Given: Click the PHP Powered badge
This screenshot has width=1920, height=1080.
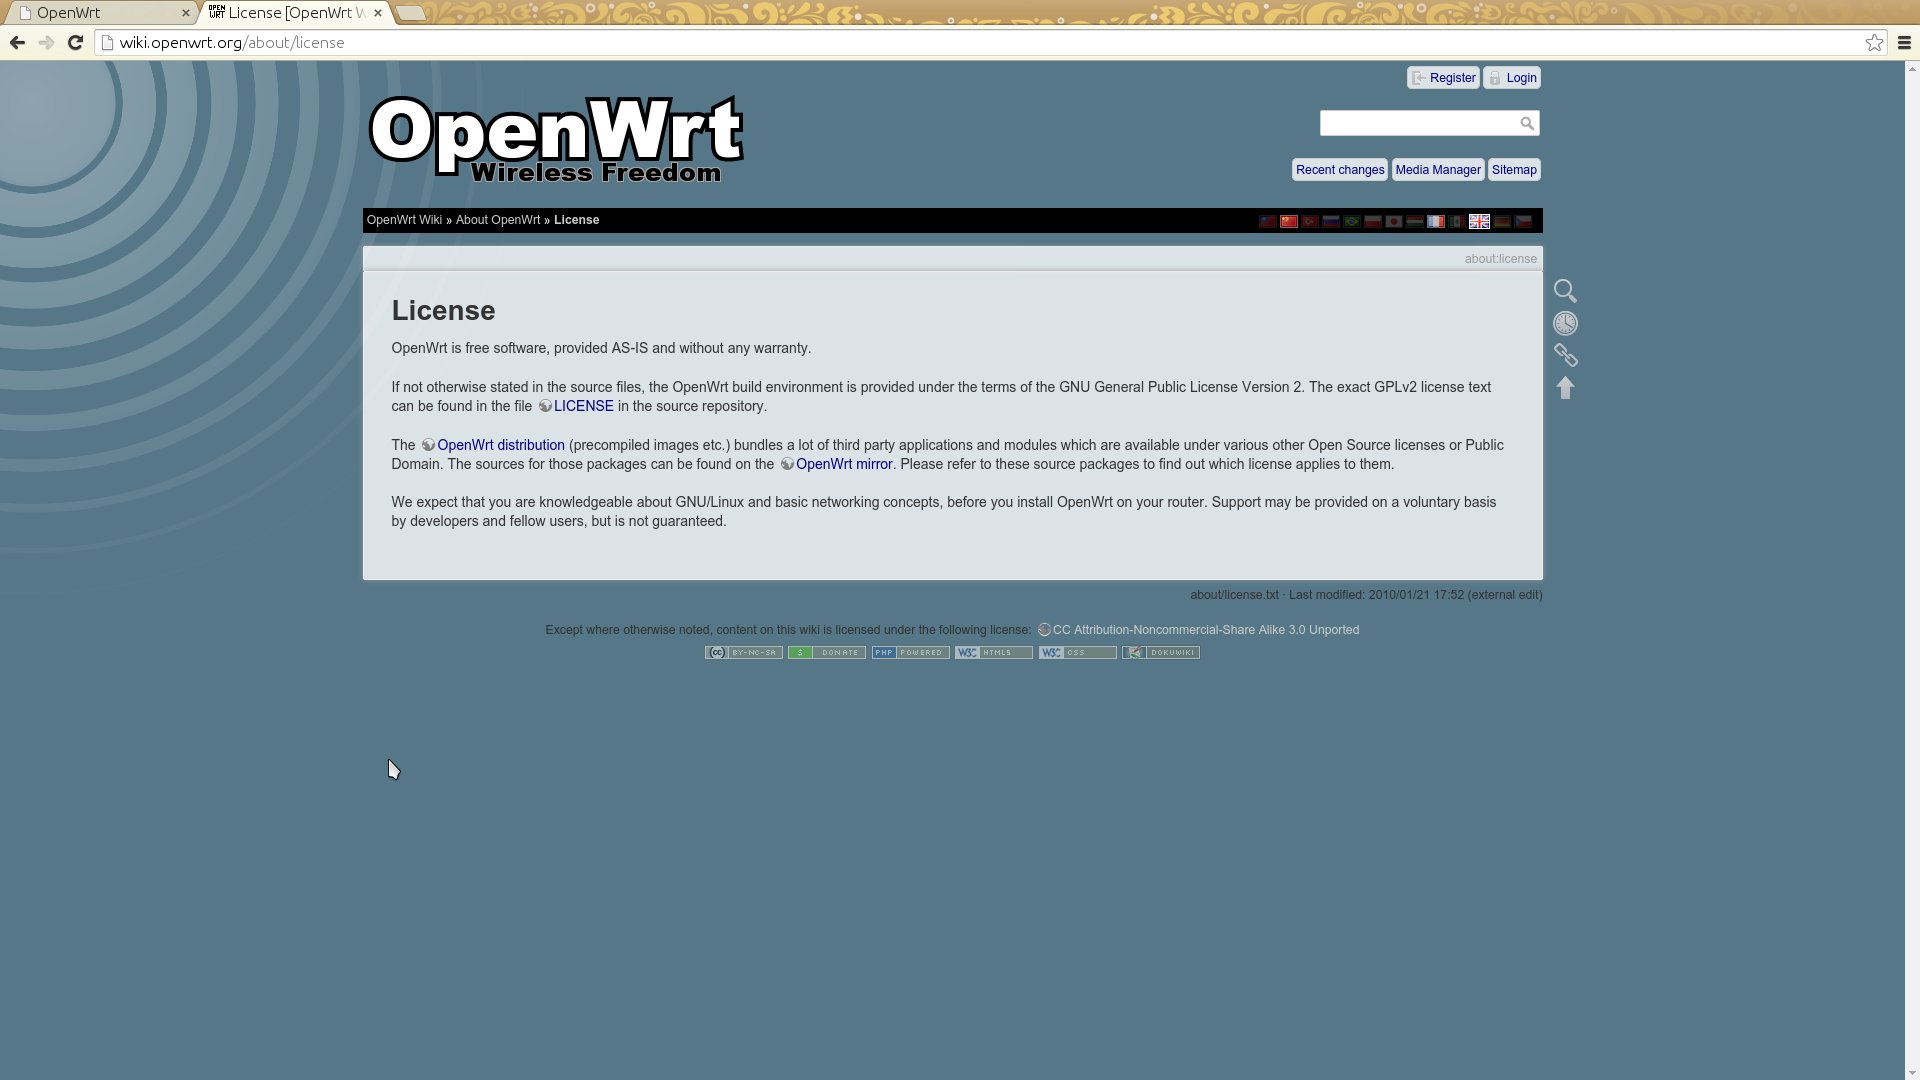Looking at the screenshot, I should pyautogui.click(x=910, y=652).
